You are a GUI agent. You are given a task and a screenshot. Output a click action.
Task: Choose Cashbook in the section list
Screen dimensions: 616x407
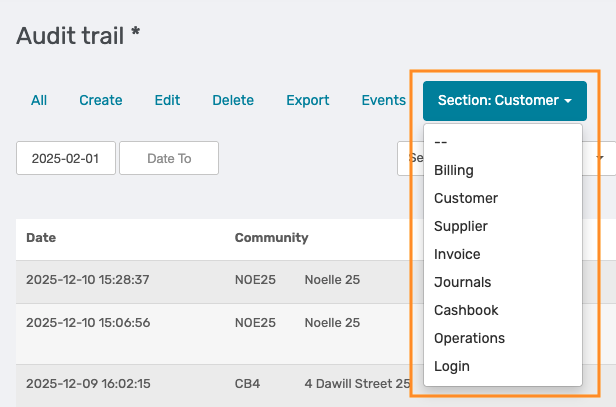click(x=466, y=310)
